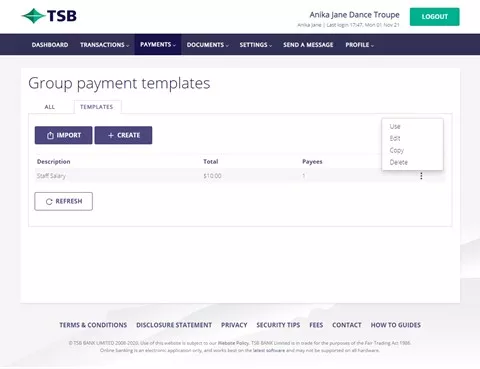The image size is (480, 369).
Task: Open the latest software link
Action: click(x=269, y=350)
